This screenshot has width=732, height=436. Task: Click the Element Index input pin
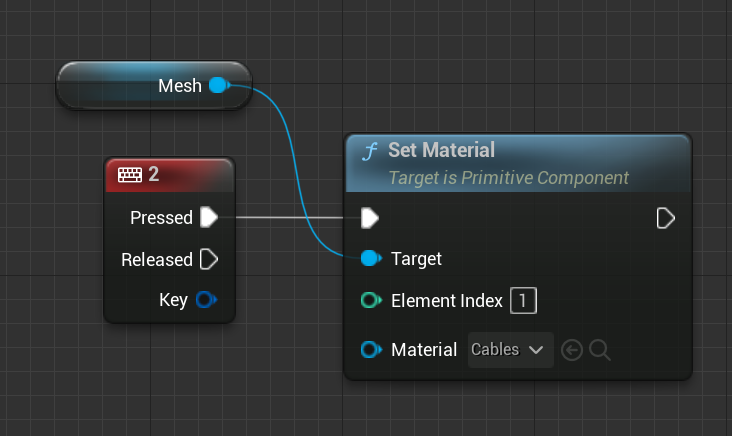point(370,300)
